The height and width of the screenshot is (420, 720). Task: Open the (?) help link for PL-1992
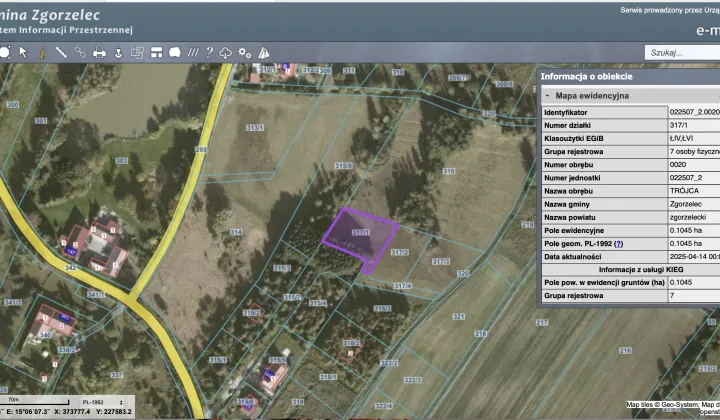pos(618,243)
